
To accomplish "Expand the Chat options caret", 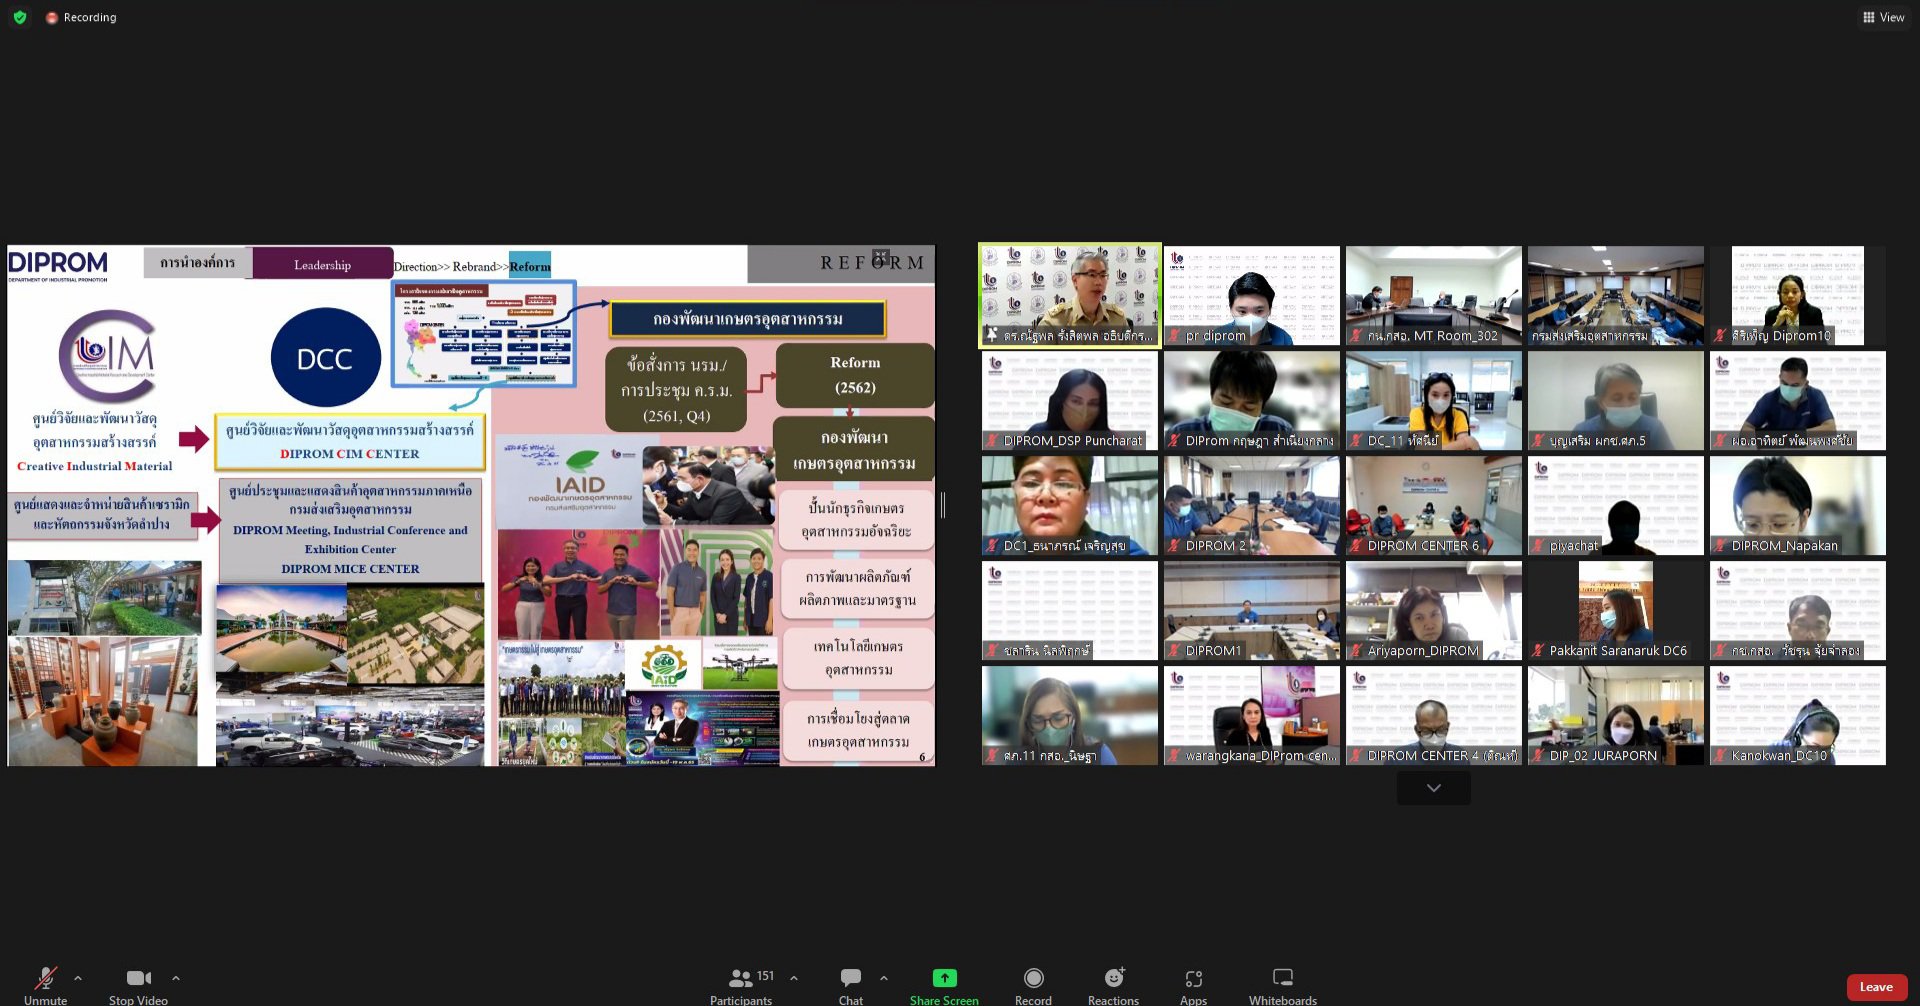I will tap(884, 978).
